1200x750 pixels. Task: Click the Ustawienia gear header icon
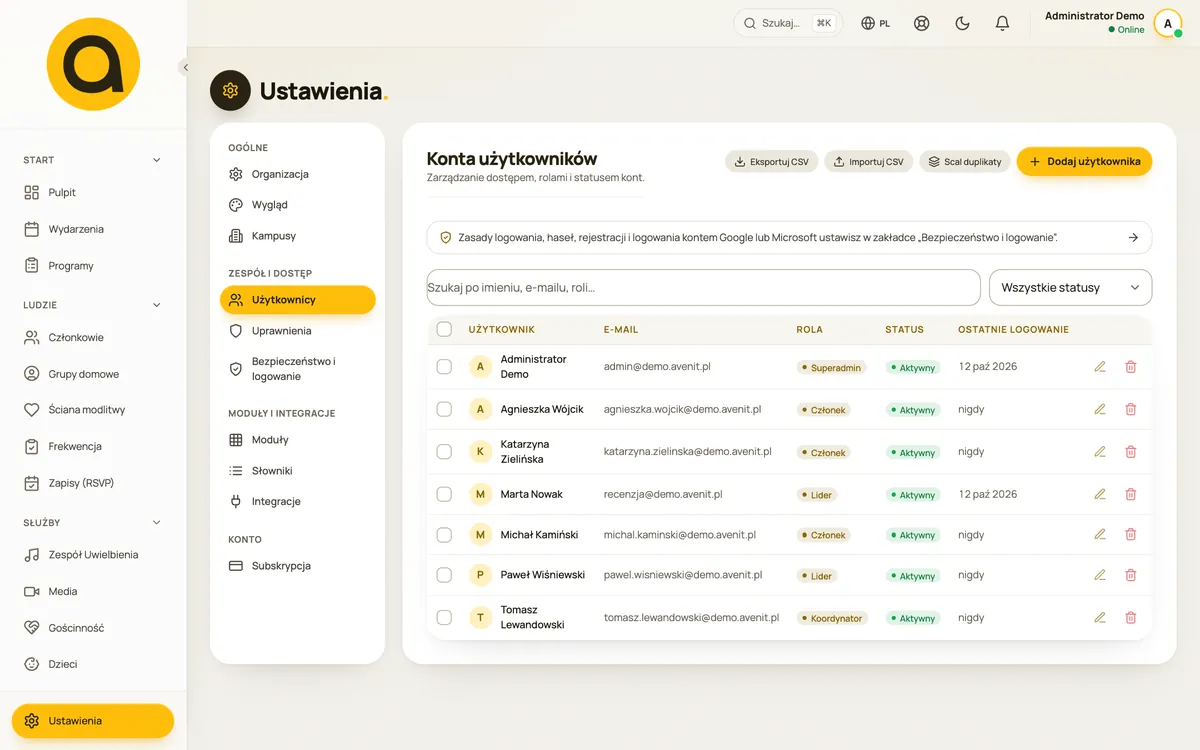(230, 91)
